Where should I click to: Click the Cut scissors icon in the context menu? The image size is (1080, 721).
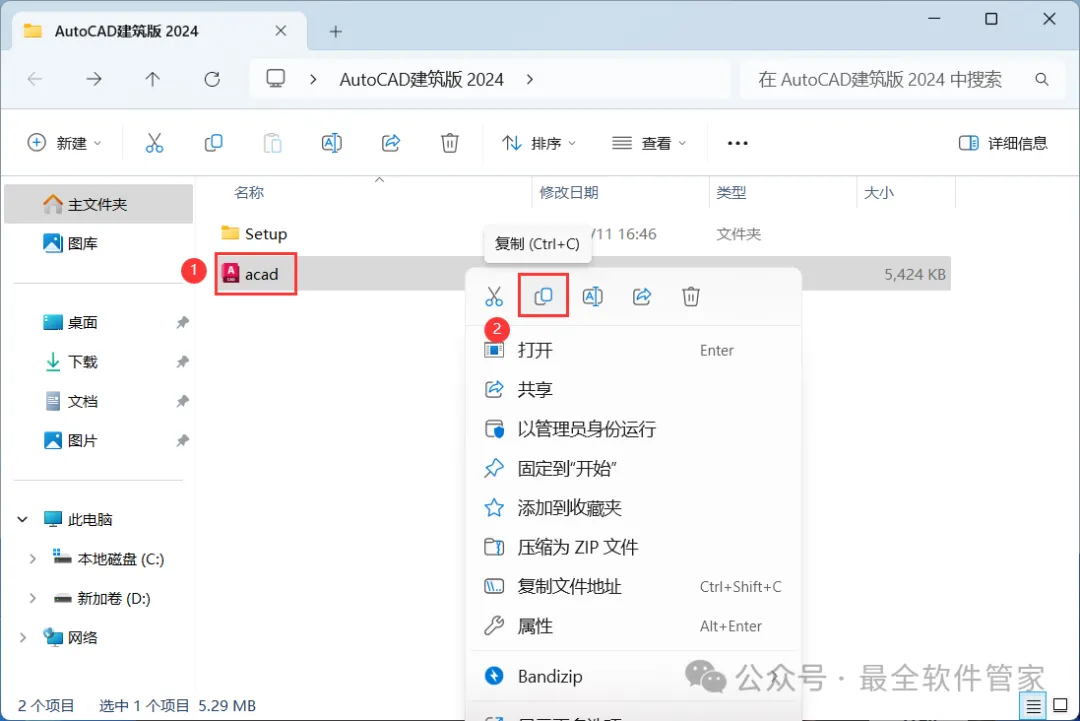494,297
